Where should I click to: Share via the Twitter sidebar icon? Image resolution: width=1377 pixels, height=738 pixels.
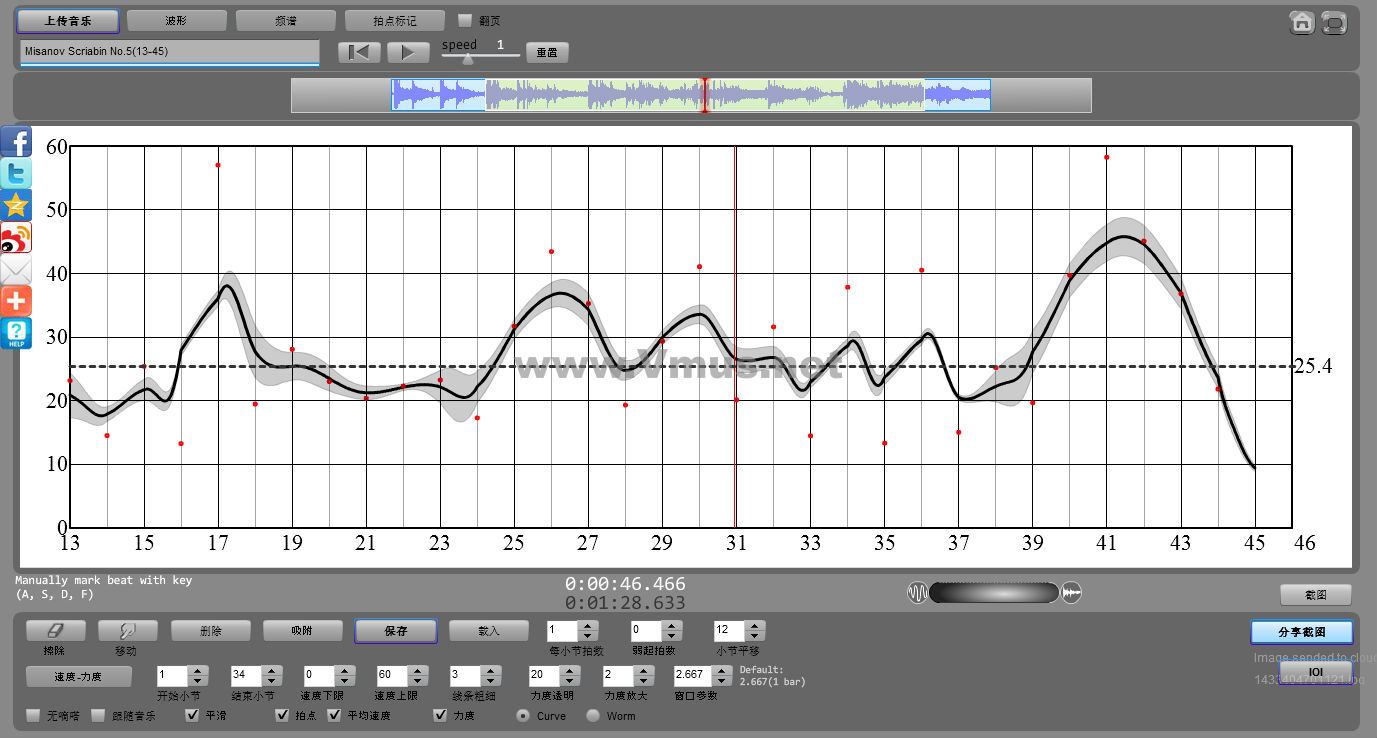pyautogui.click(x=16, y=174)
